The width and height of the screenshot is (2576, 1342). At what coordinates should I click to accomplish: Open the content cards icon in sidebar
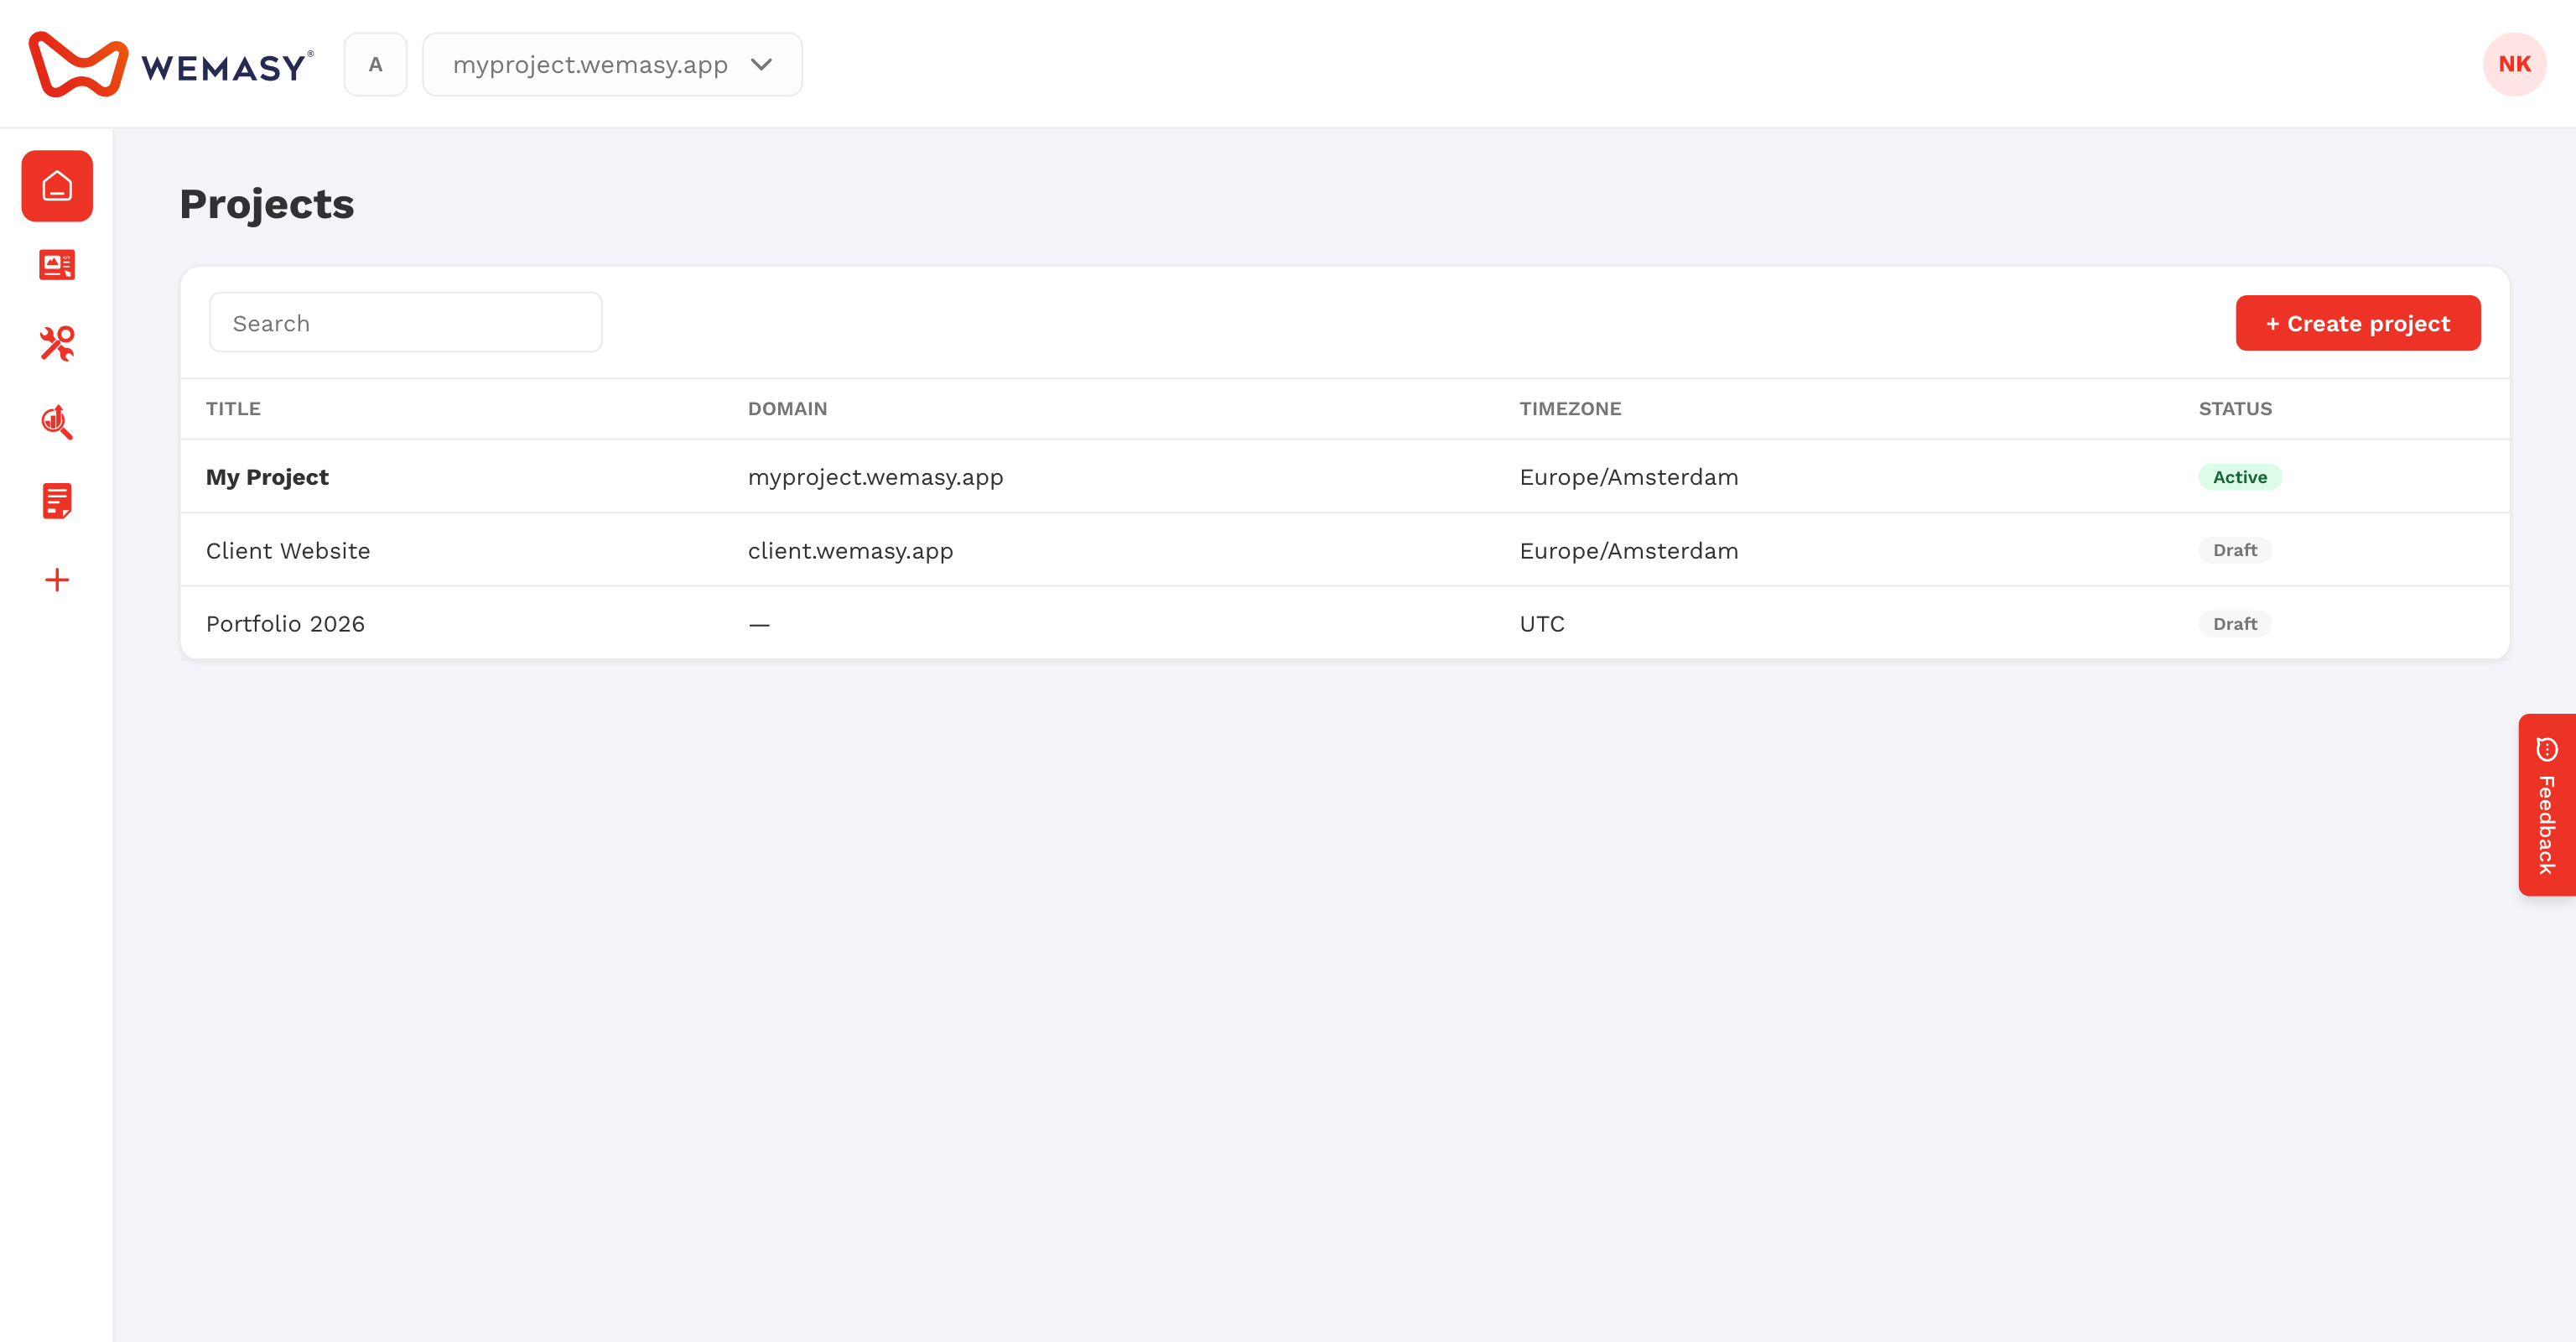click(x=57, y=265)
